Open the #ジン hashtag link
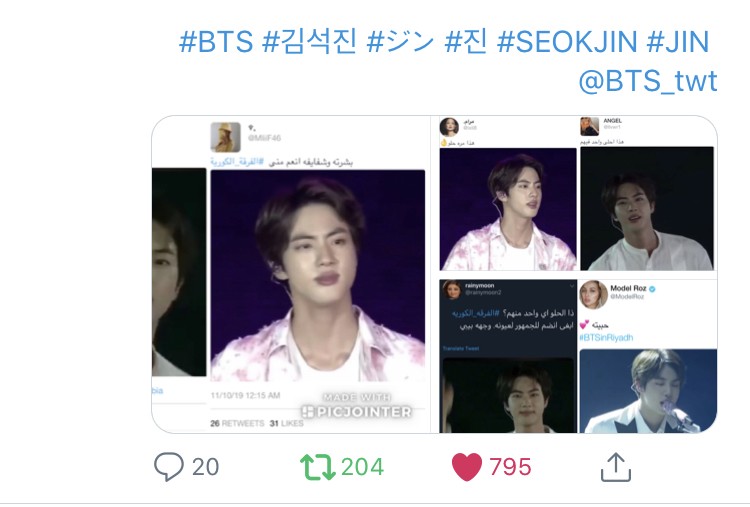 coord(400,42)
